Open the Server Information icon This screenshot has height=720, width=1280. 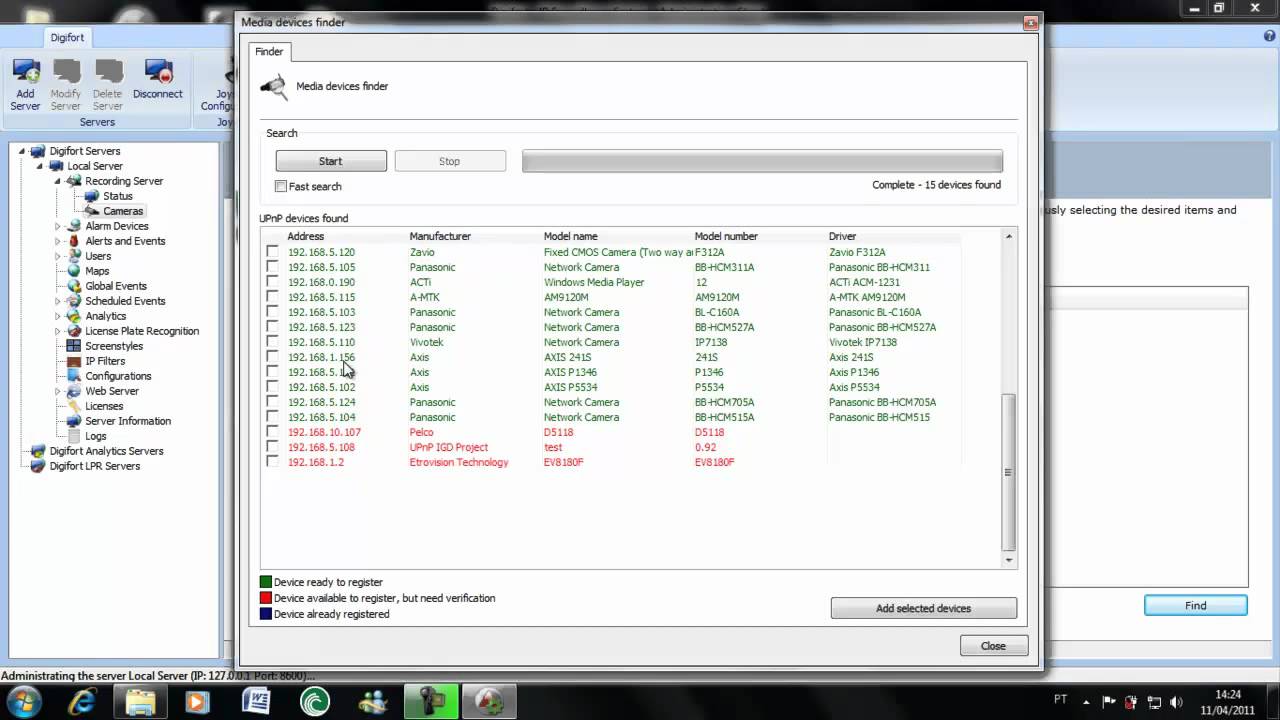[x=74, y=421]
